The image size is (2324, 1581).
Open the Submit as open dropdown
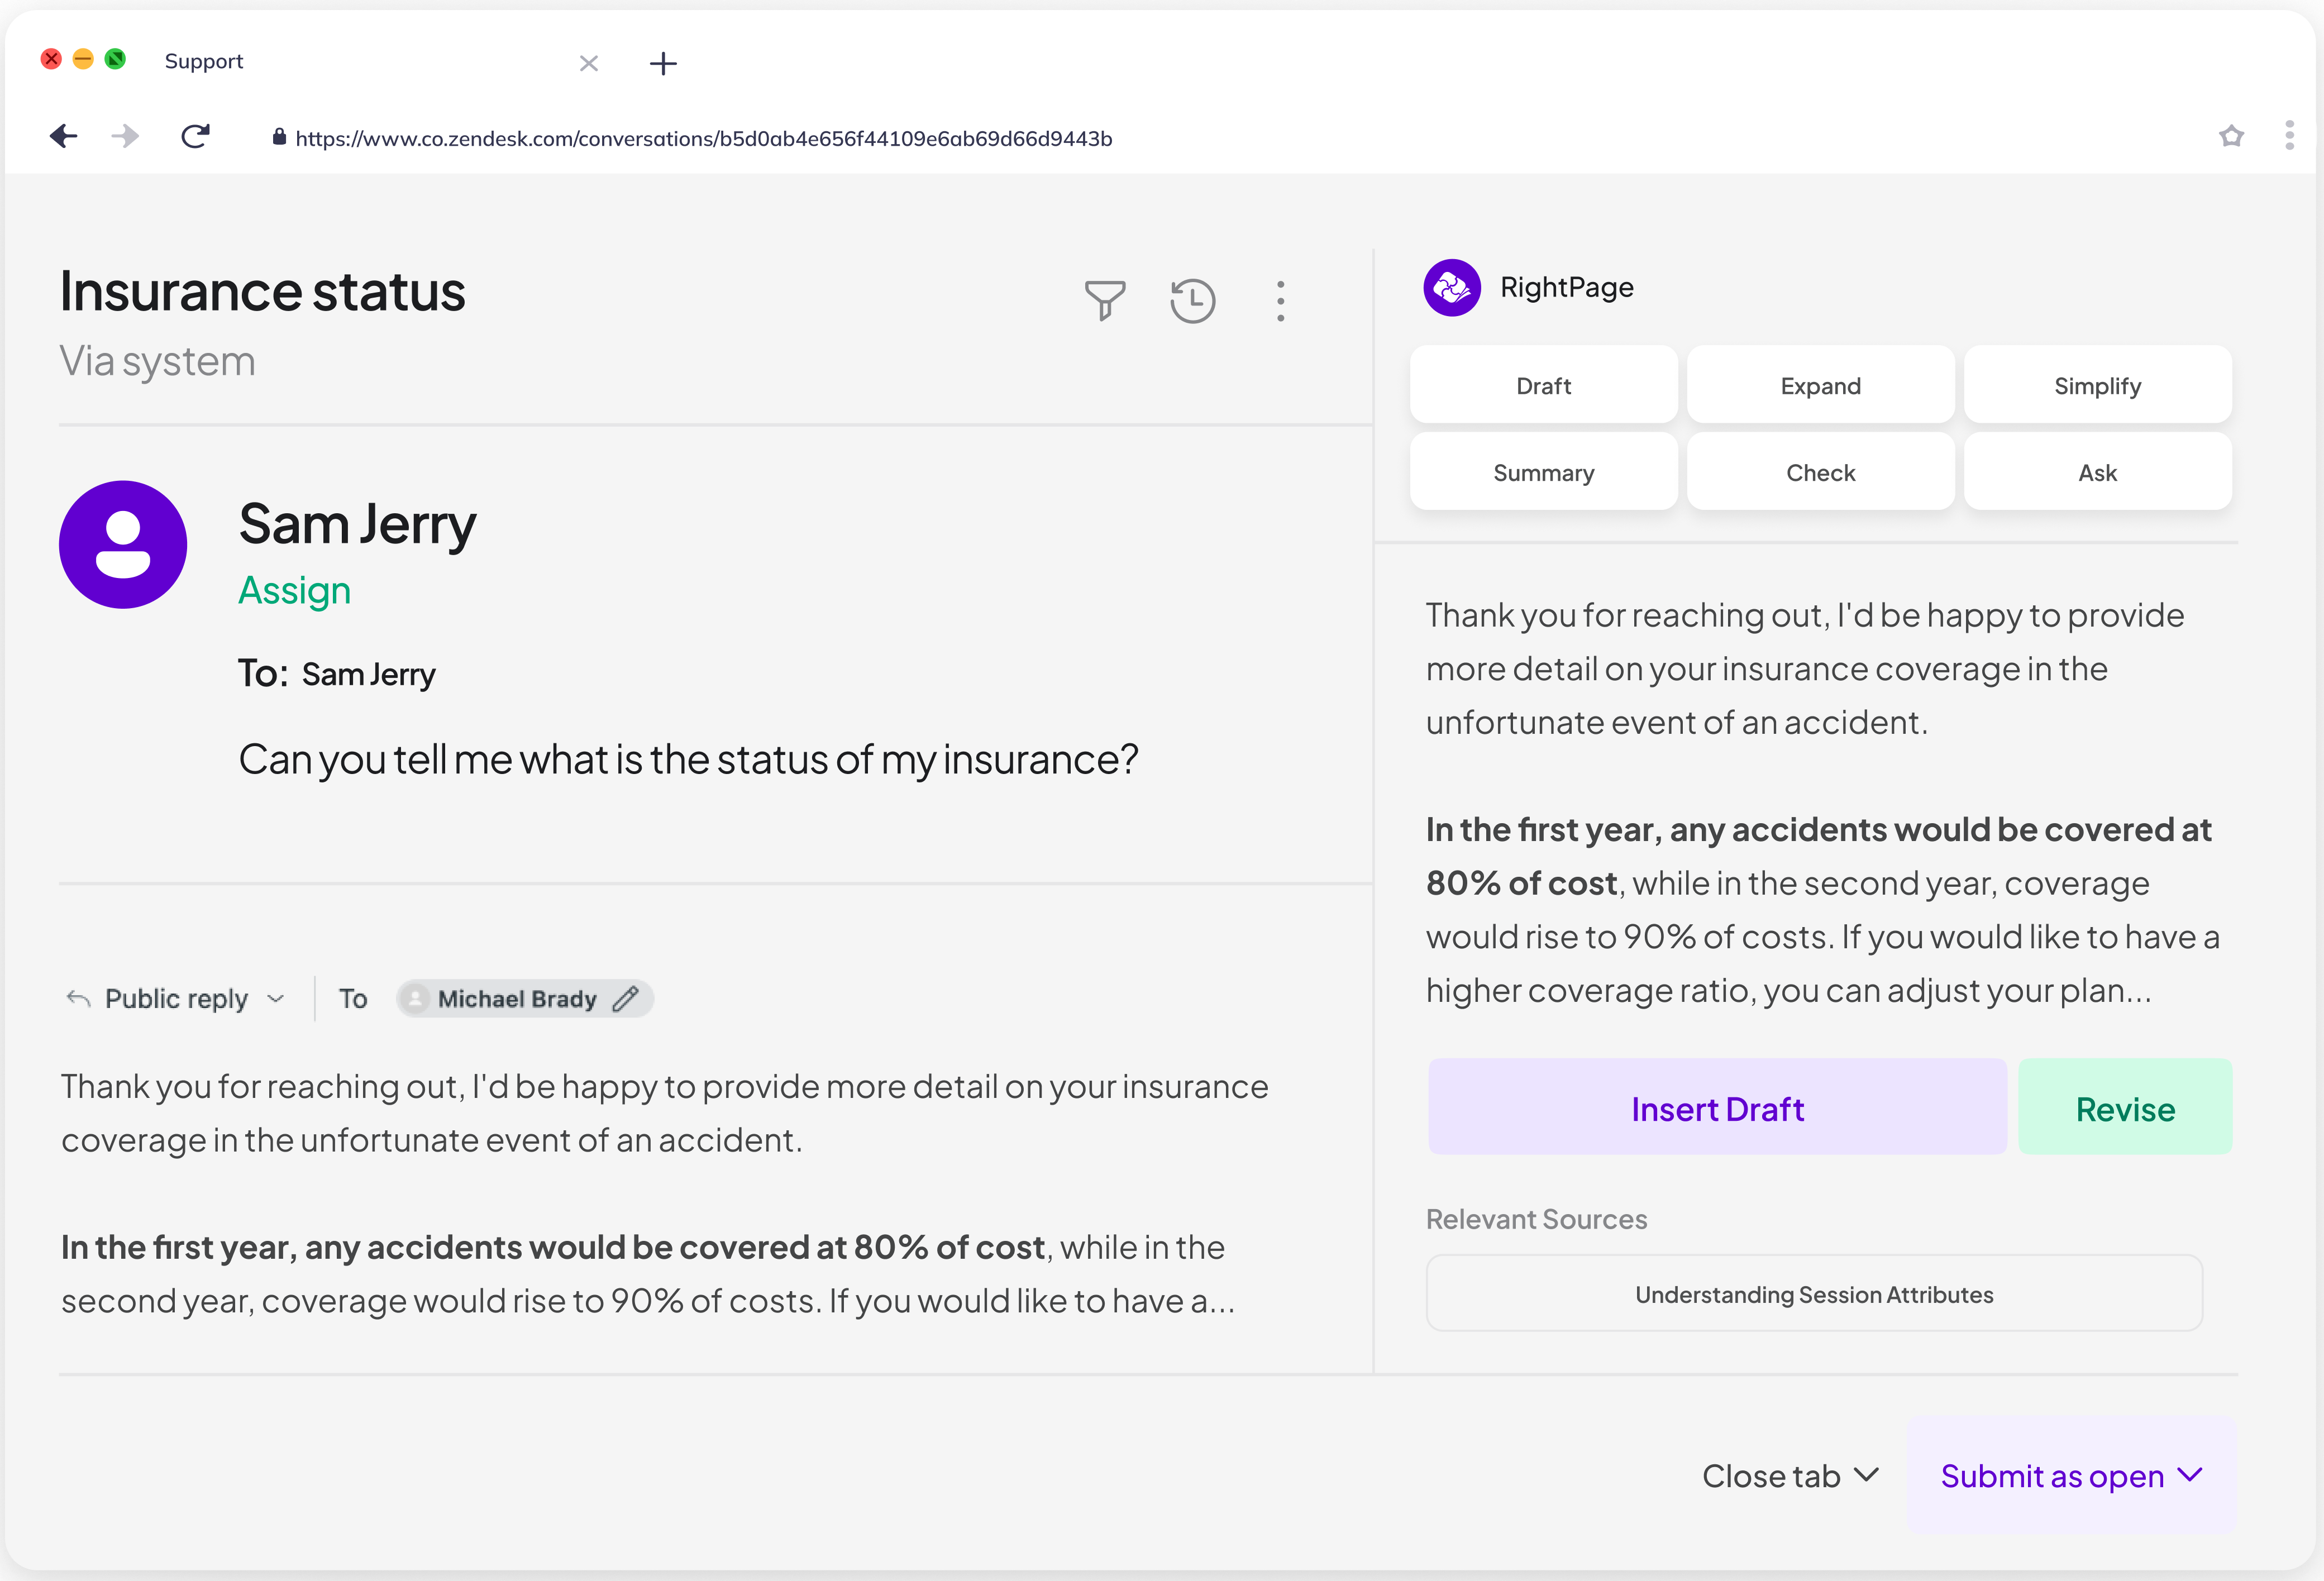pos(2071,1476)
